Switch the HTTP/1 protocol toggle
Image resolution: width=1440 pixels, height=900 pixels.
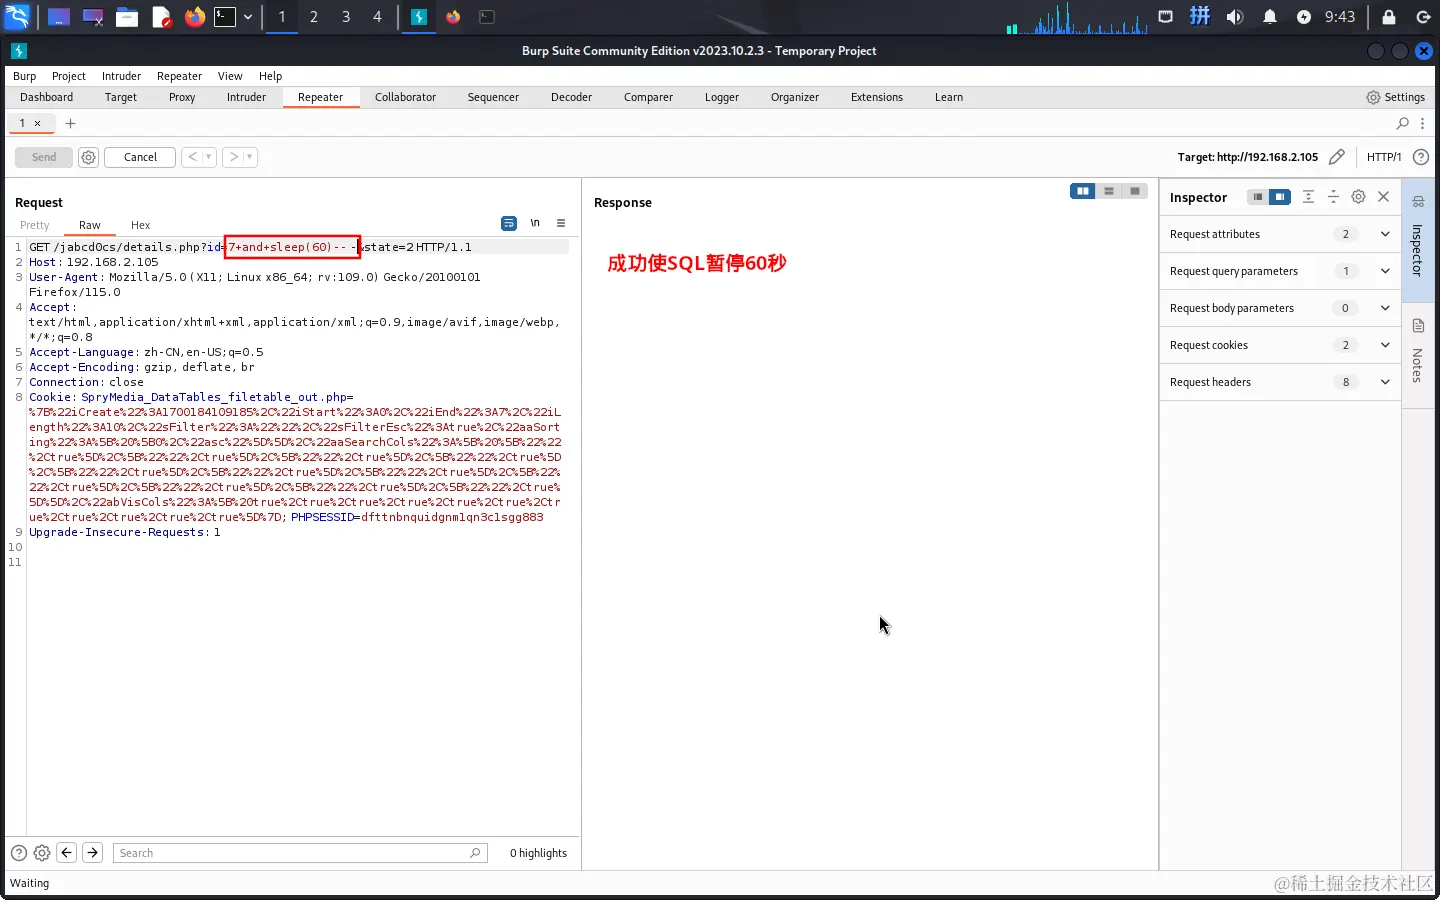coord(1384,157)
